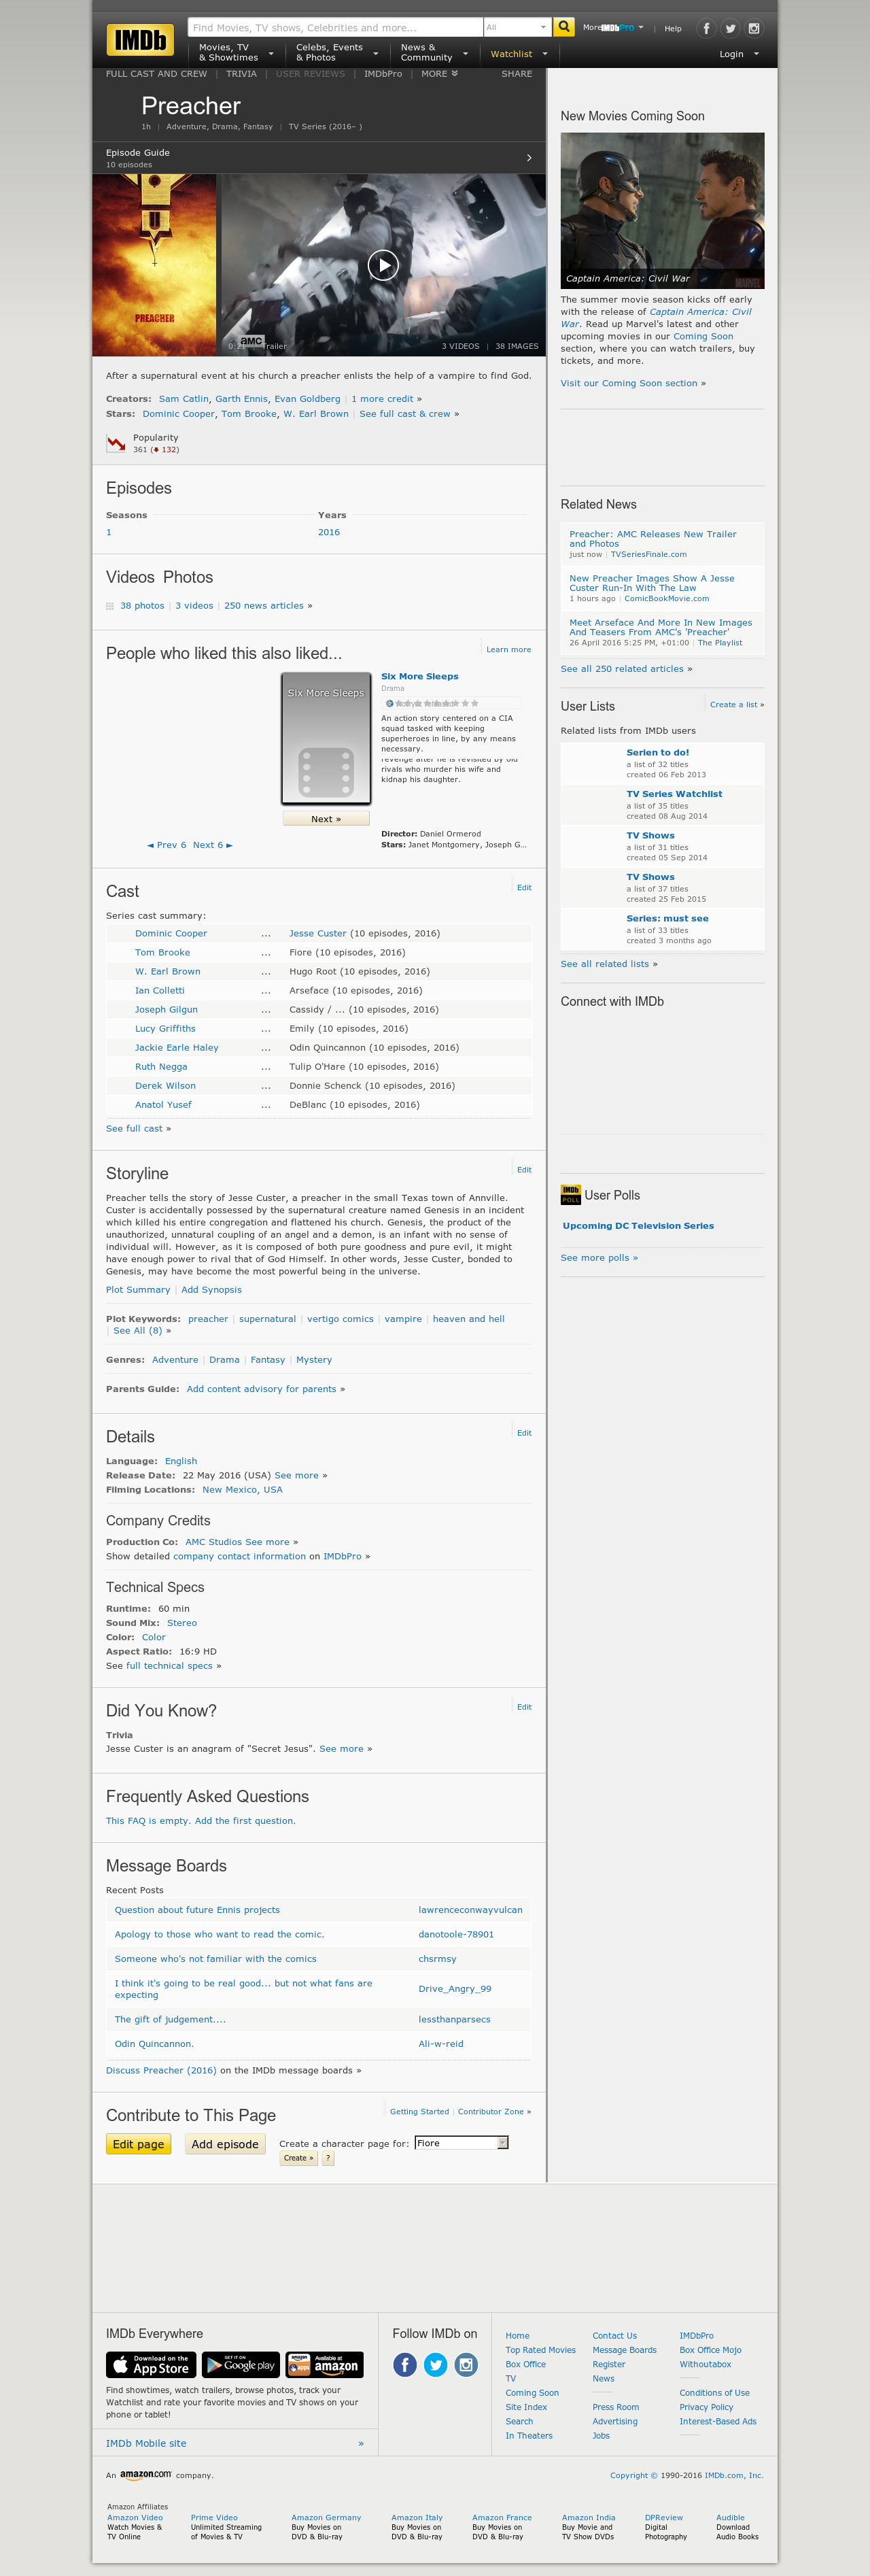
Task: Click Edit in the Storyline section
Action: point(524,1169)
